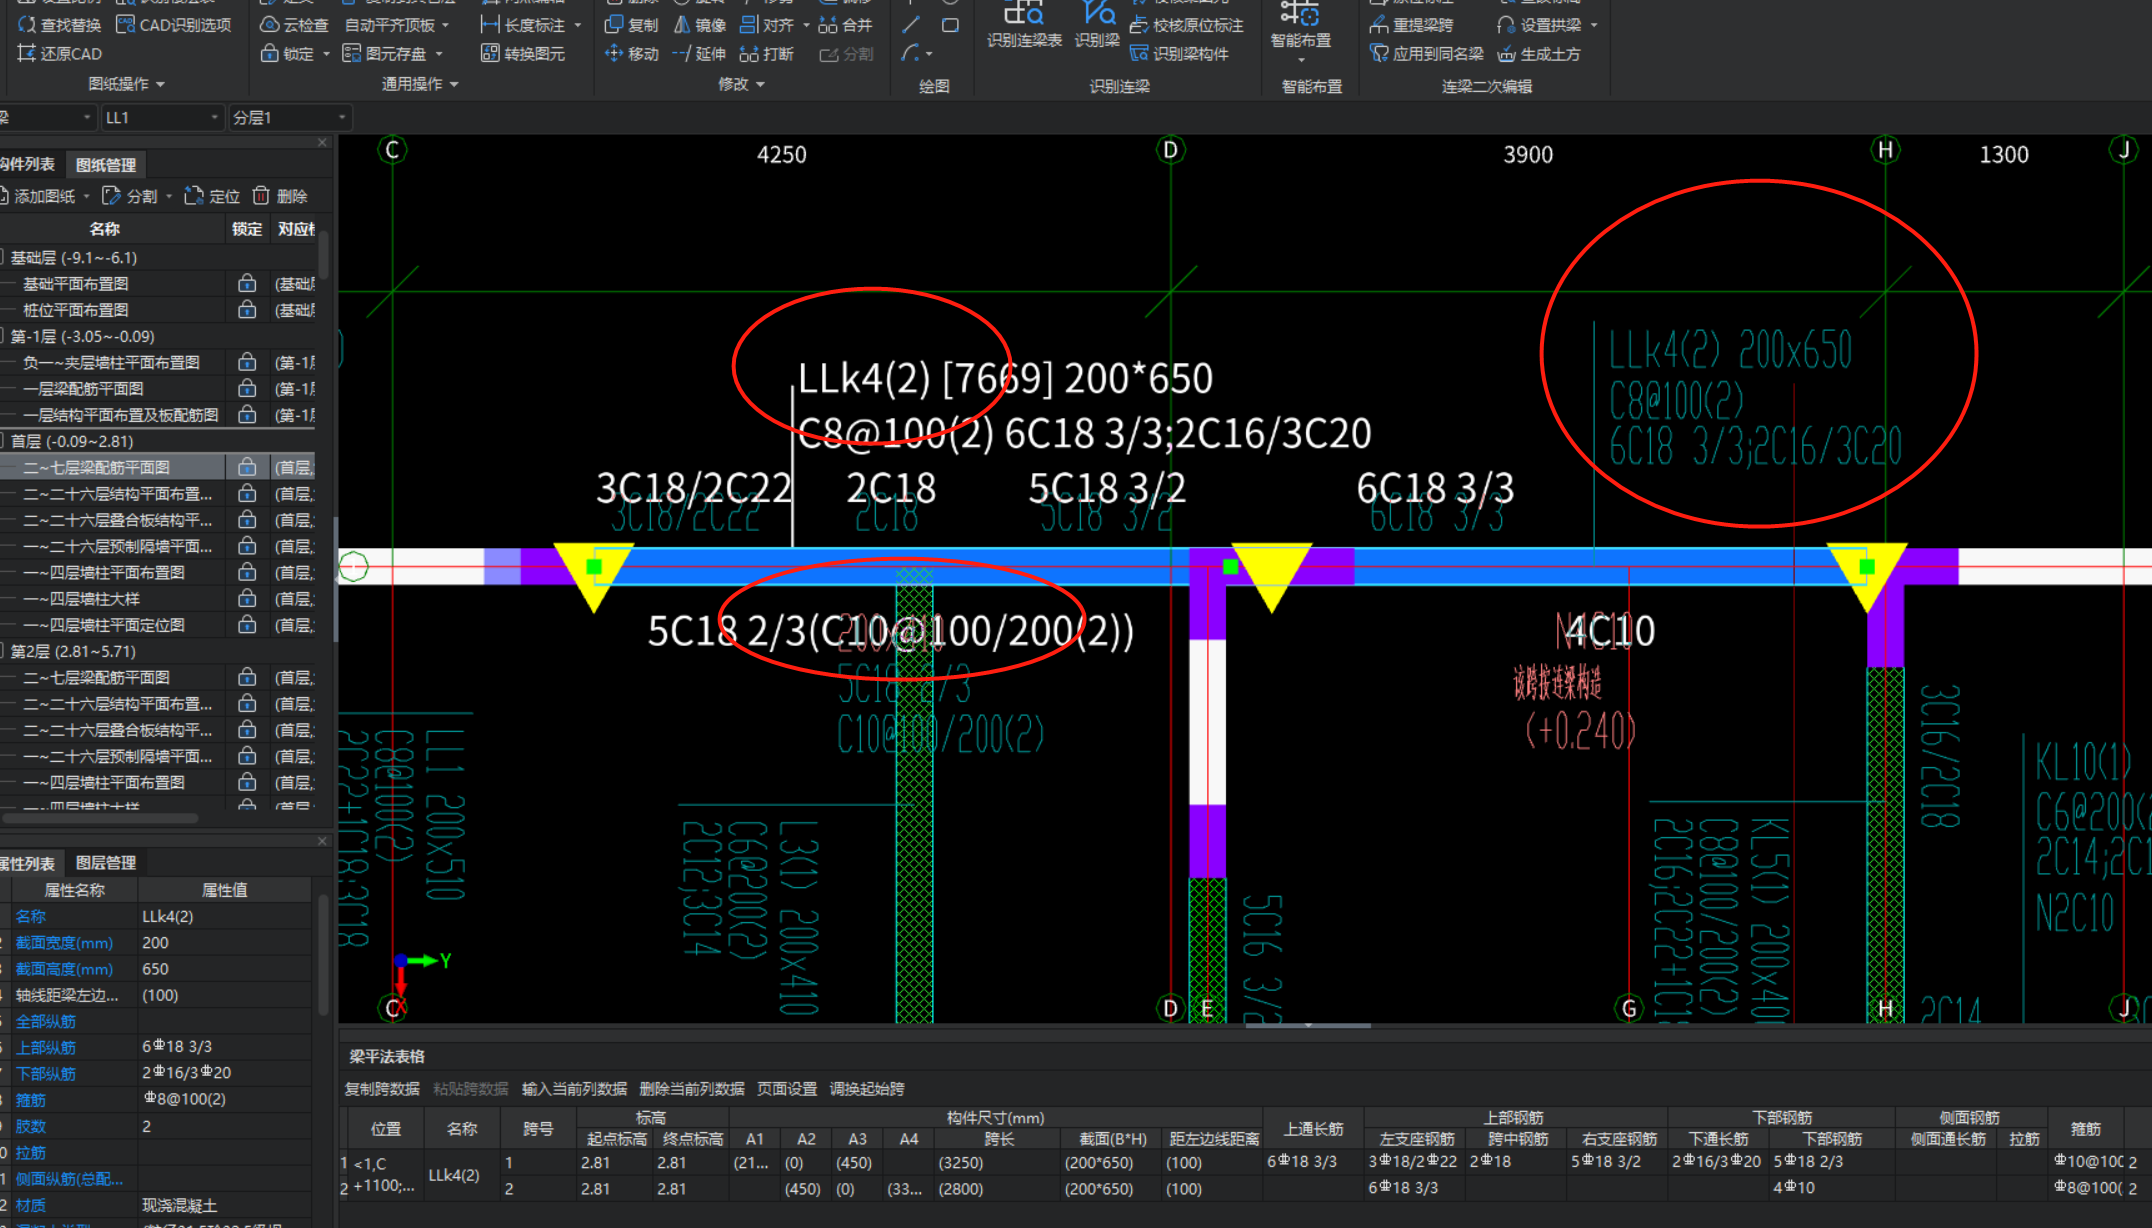The width and height of the screenshot is (2152, 1228).
Task: Toggle lock for selected 二~七层梁配筋平面图 under 首层
Action: click(x=247, y=467)
